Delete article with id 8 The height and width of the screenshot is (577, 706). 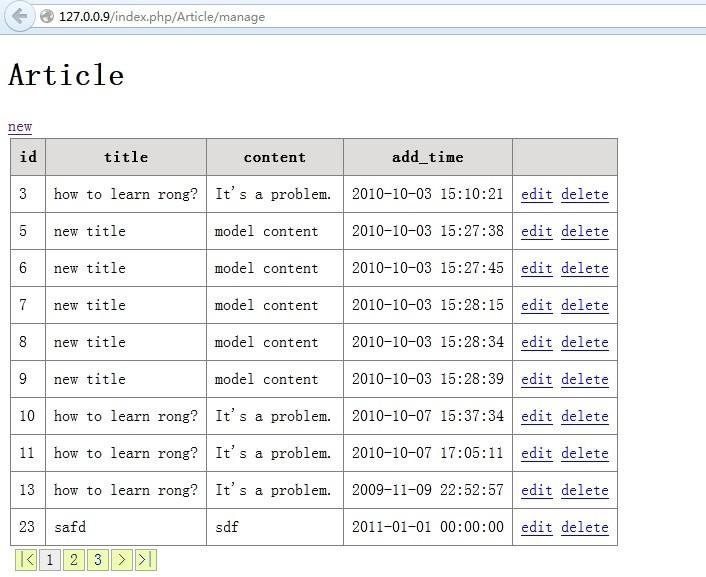(x=585, y=342)
